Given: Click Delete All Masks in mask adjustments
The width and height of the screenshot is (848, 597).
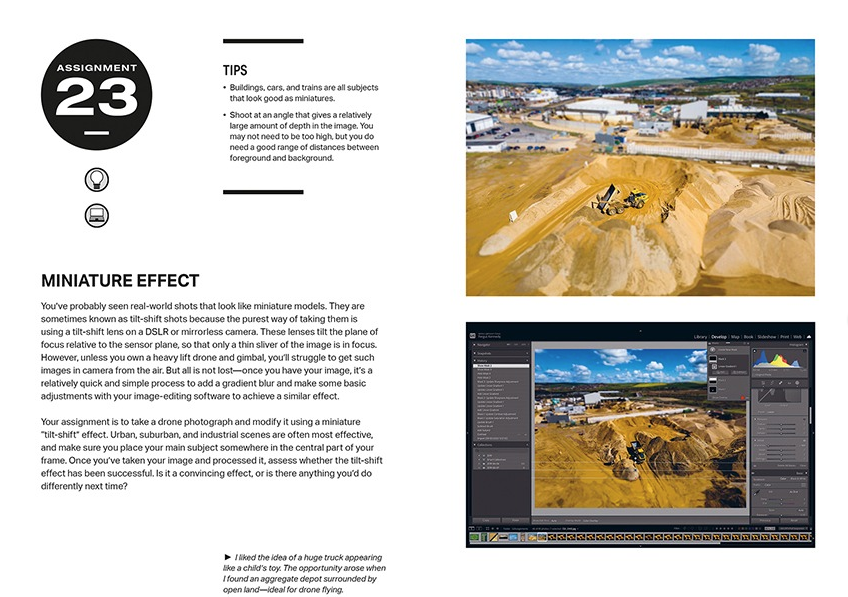Looking at the screenshot, I should (x=787, y=466).
